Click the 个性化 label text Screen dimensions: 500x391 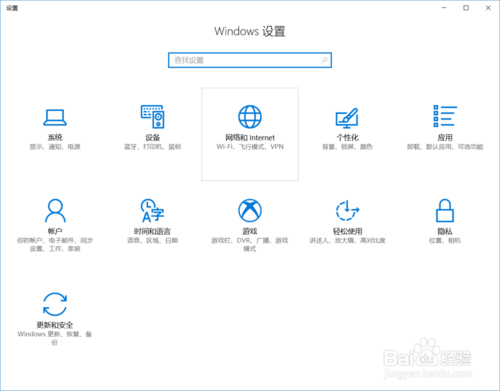347,137
